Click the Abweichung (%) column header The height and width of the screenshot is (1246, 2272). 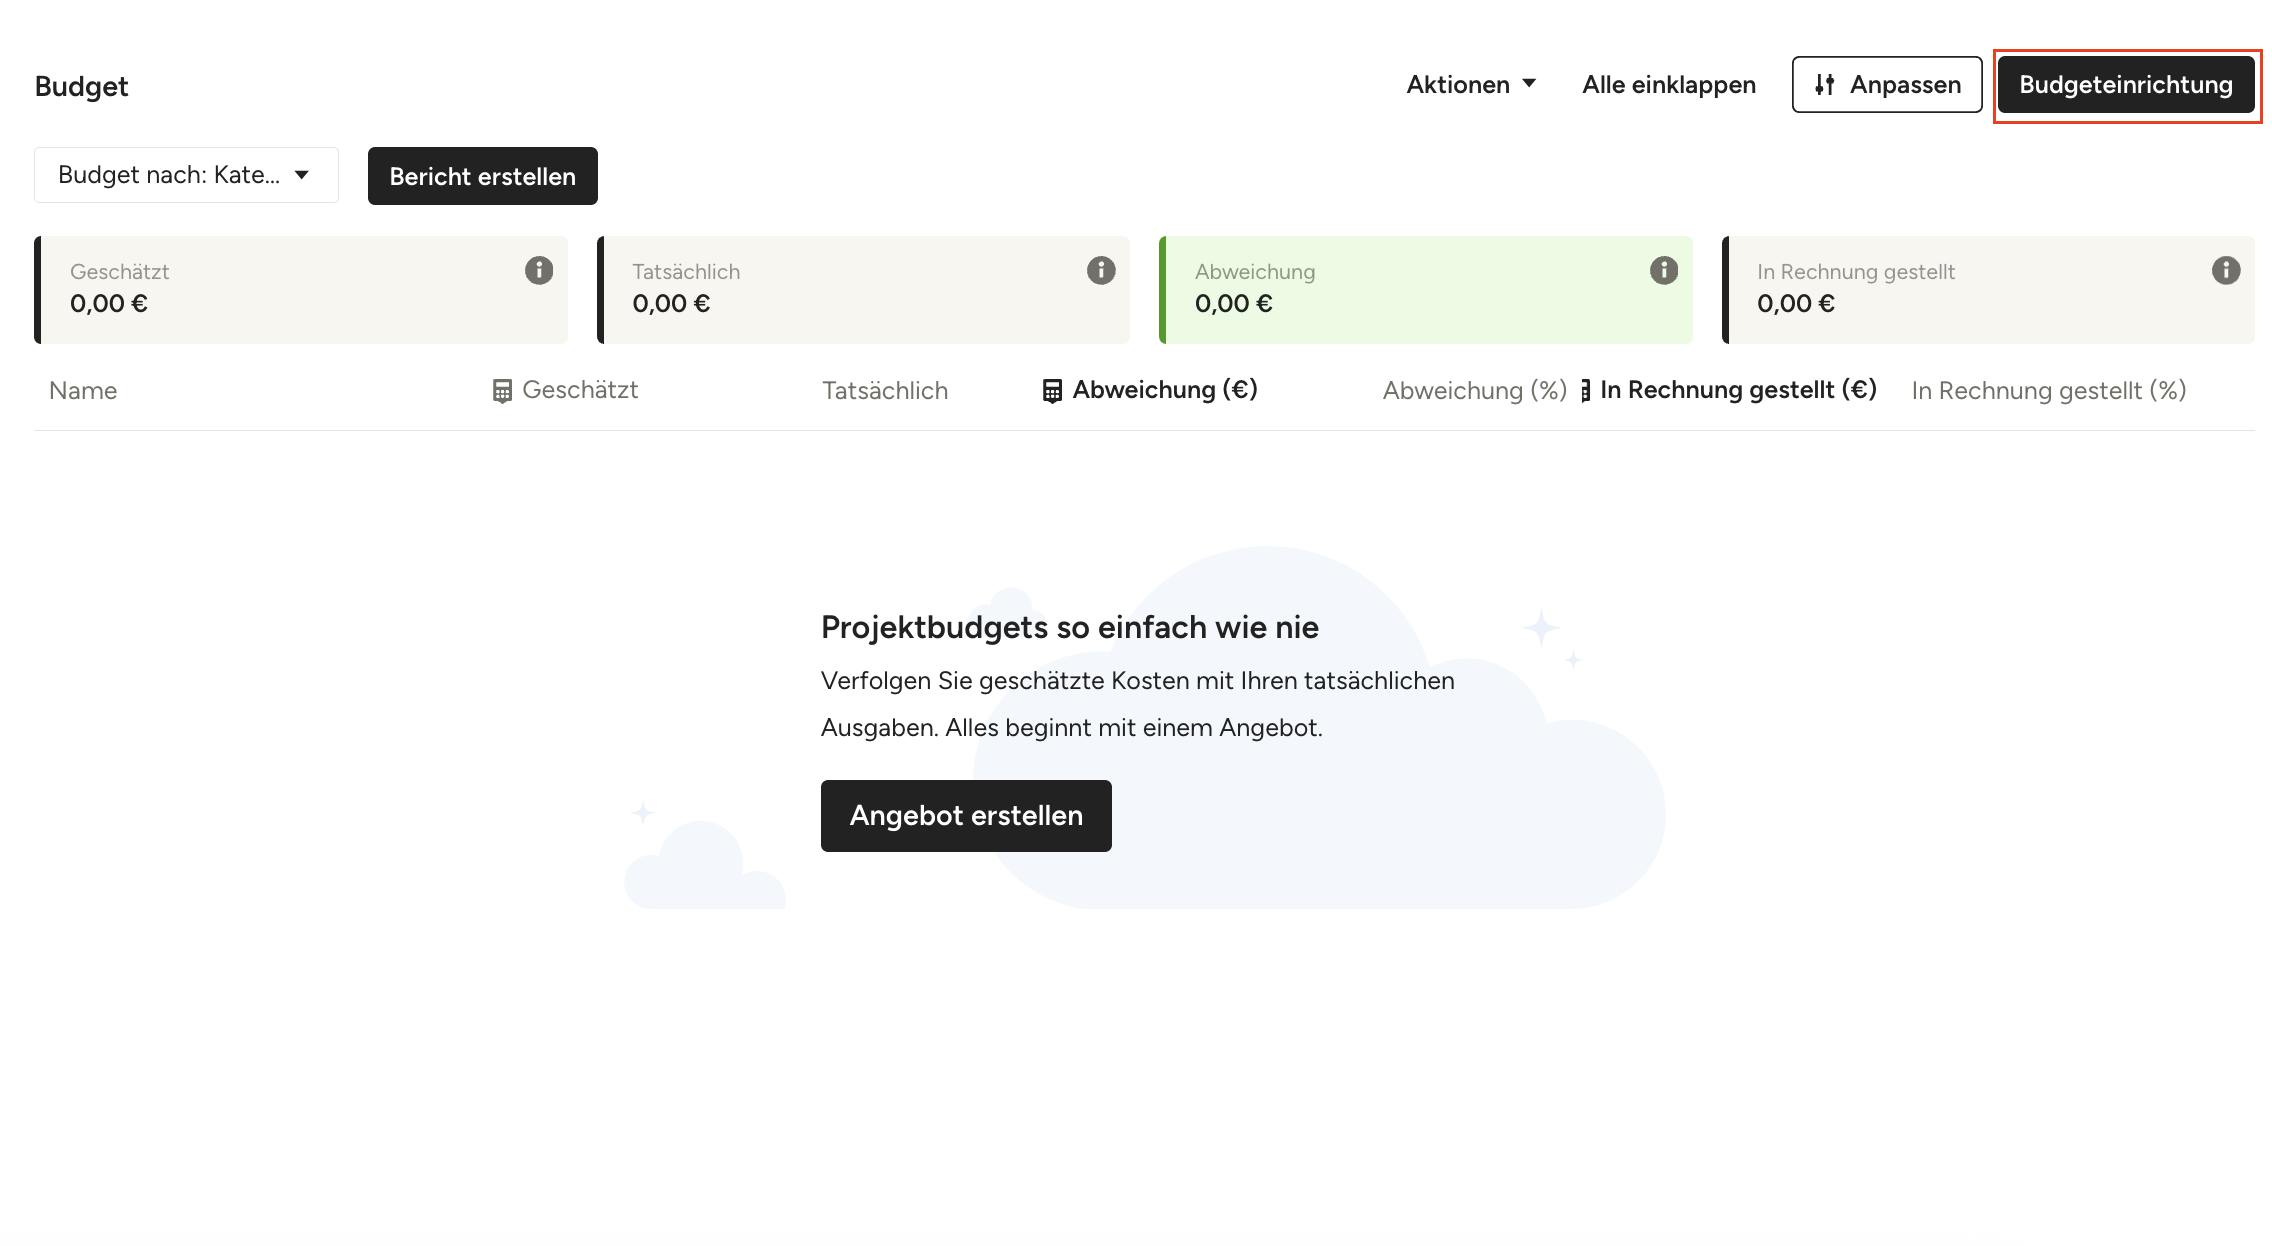coord(1474,391)
